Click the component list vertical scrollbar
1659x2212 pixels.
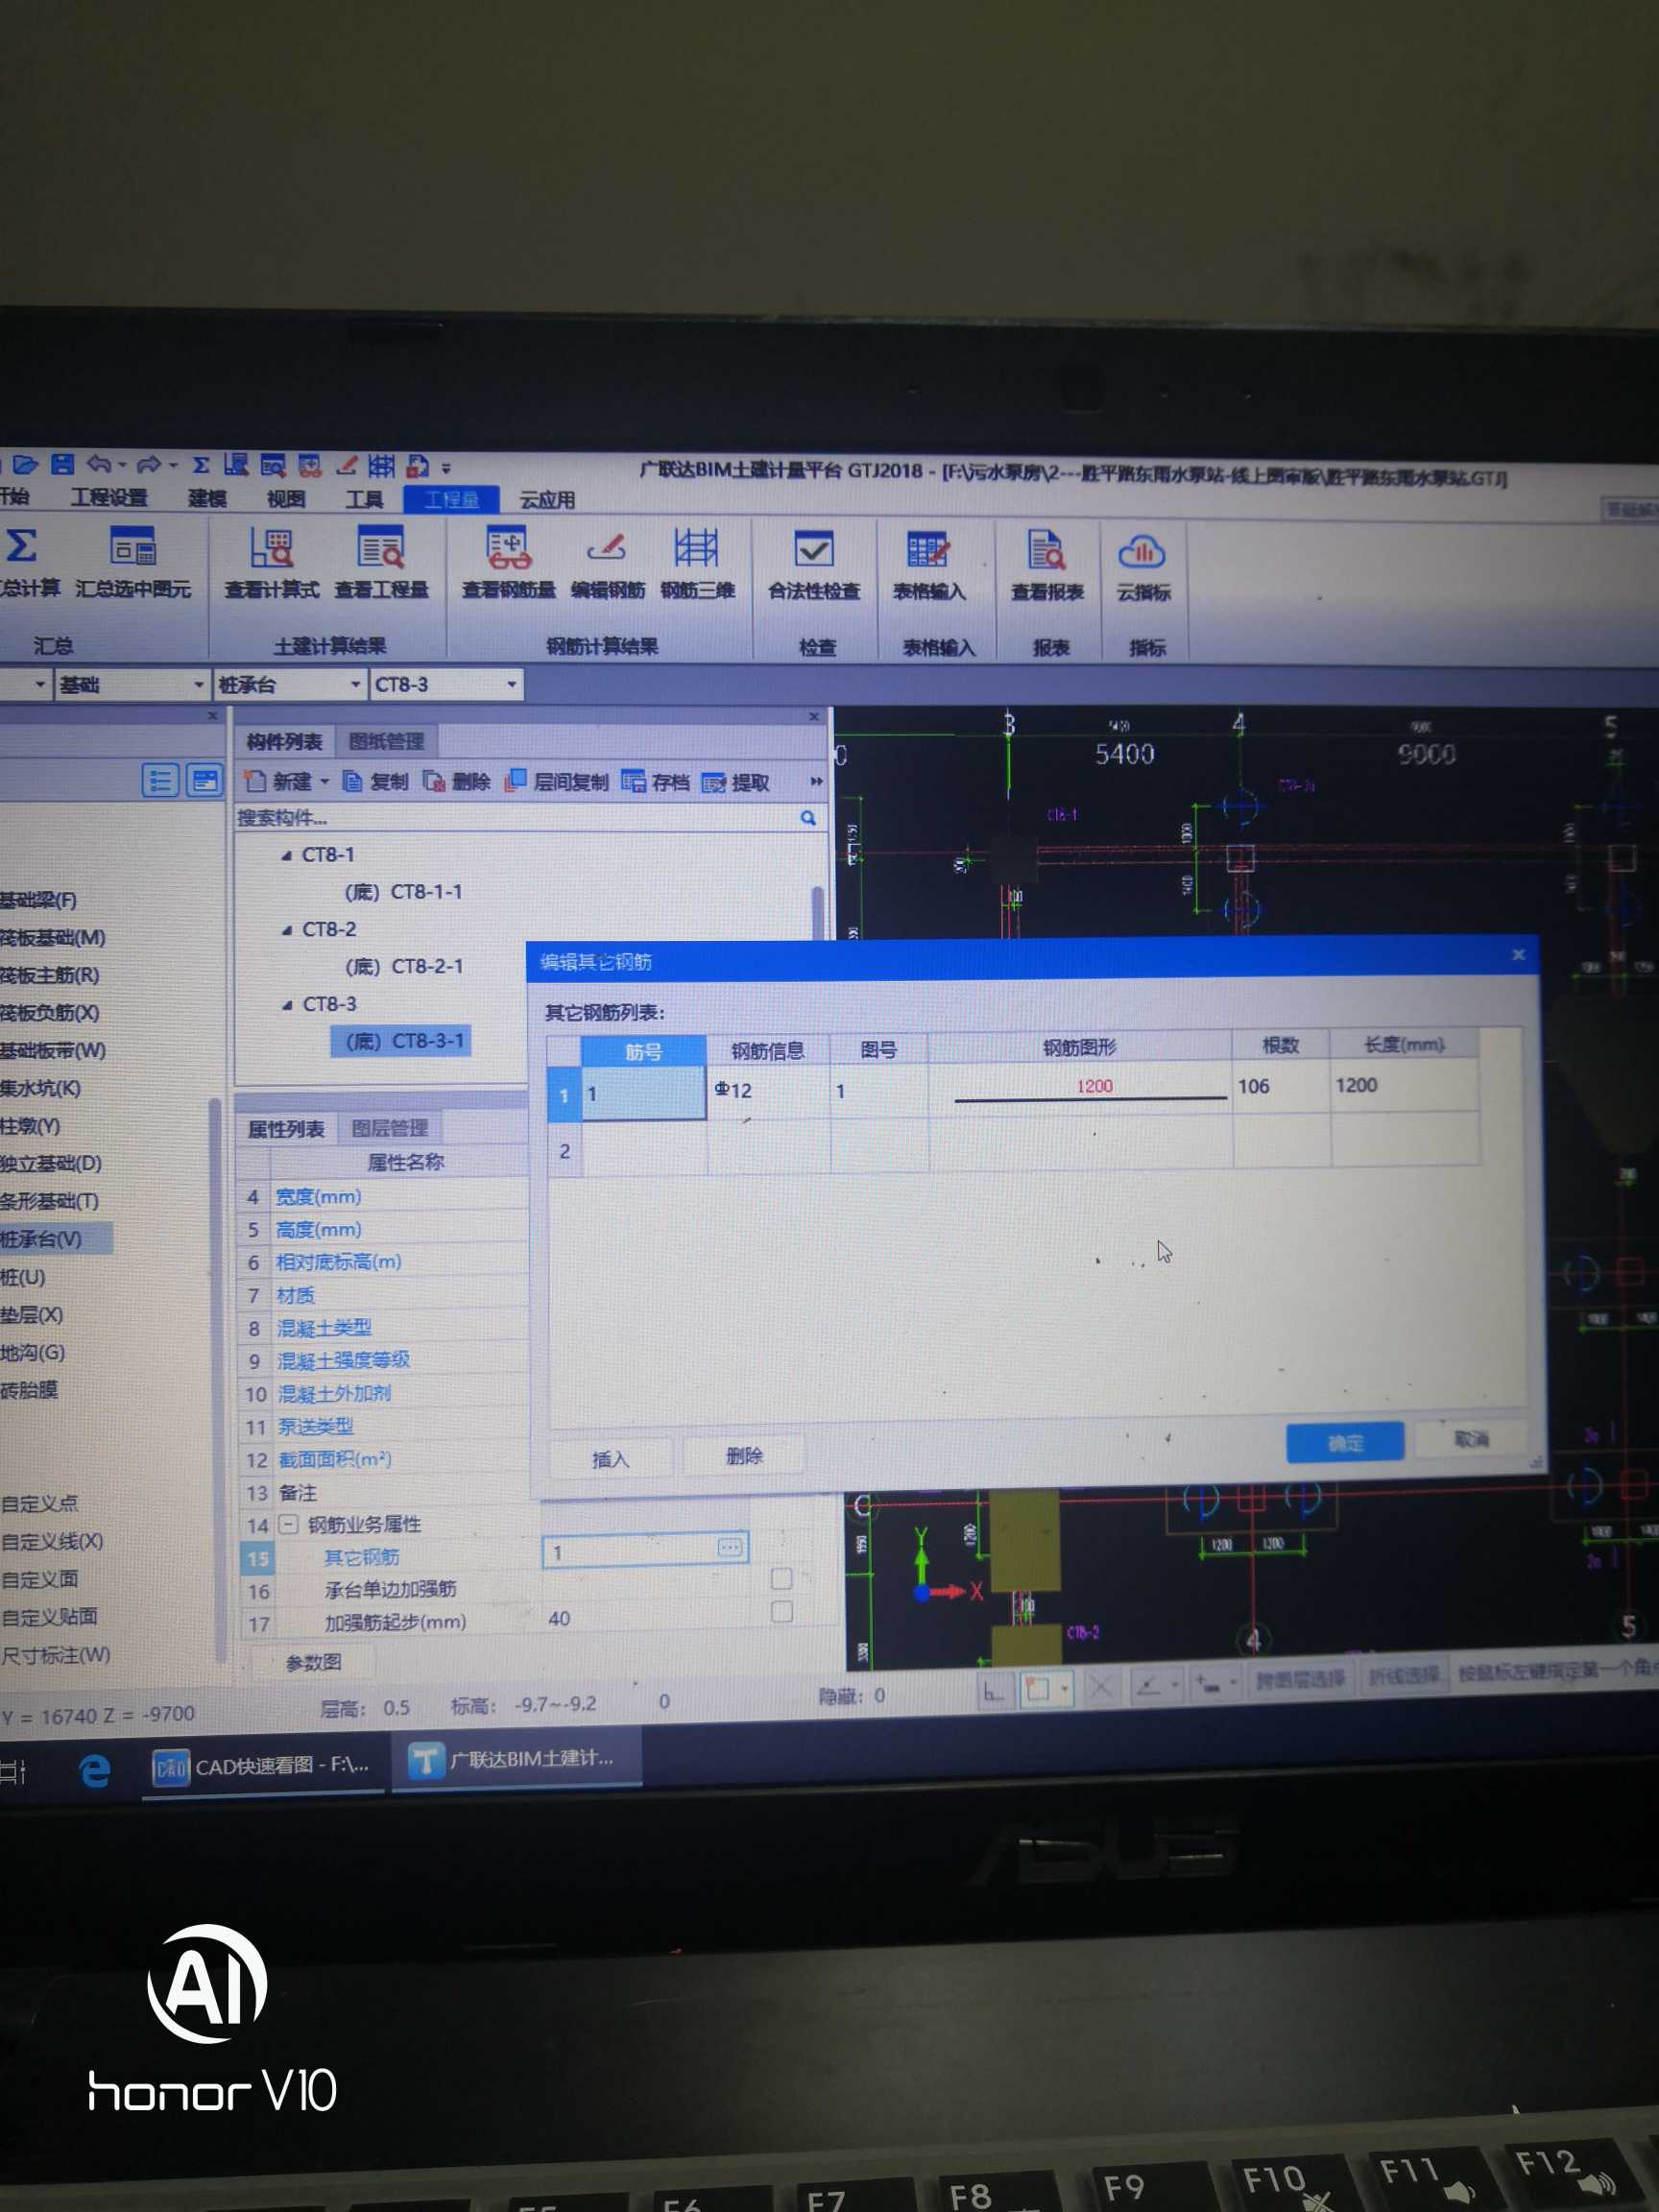pyautogui.click(x=818, y=912)
